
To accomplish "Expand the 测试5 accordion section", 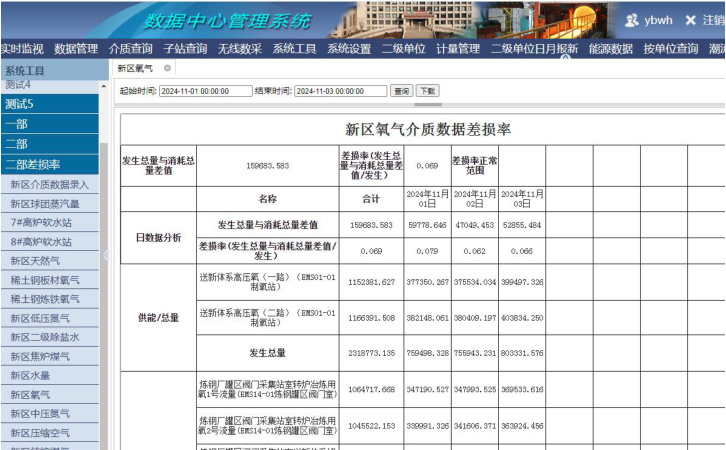I will click(x=50, y=103).
